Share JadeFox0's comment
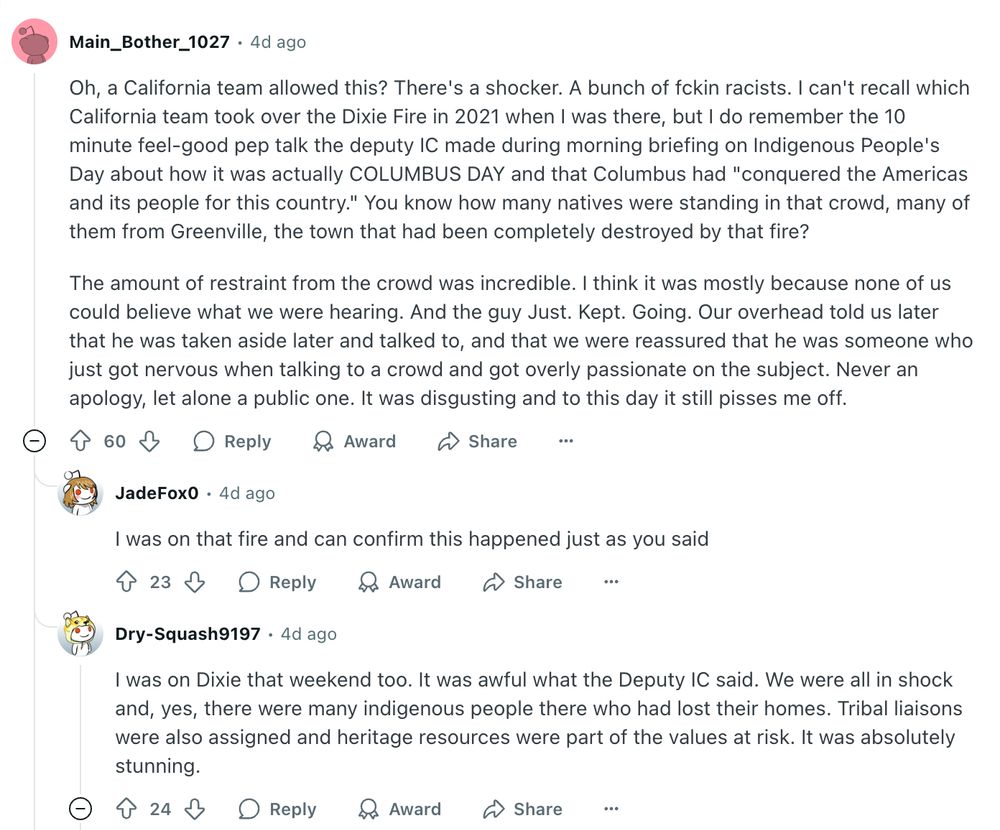This screenshot has width=1000, height=830. click(523, 582)
